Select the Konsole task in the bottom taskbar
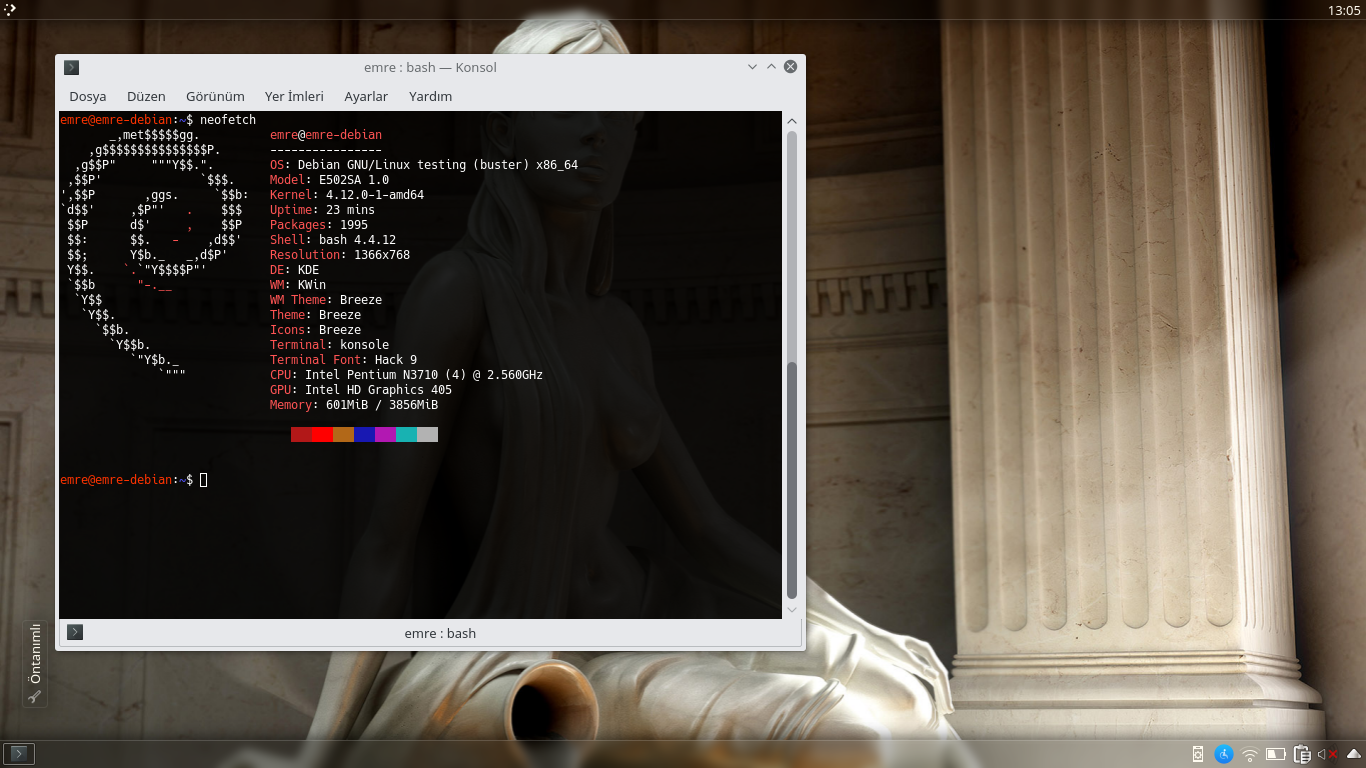1366x768 pixels. pyautogui.click(x=20, y=754)
